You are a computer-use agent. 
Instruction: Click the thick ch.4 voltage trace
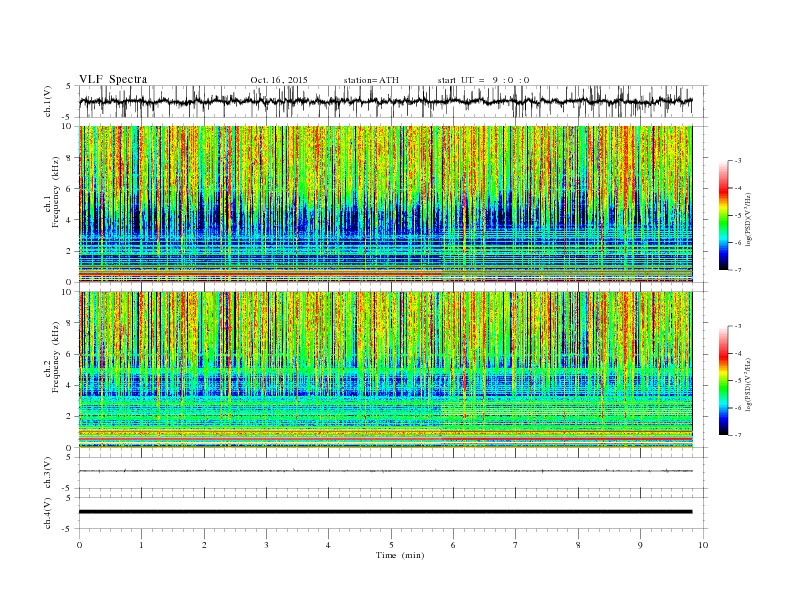click(385, 512)
